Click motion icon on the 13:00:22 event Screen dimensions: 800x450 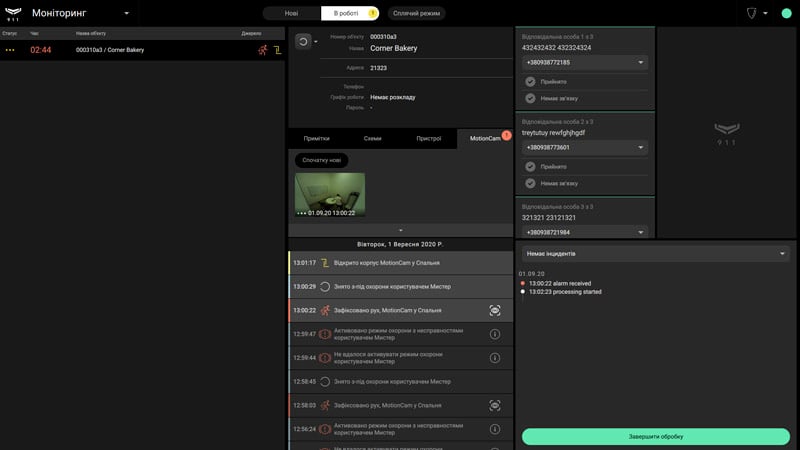click(325, 310)
